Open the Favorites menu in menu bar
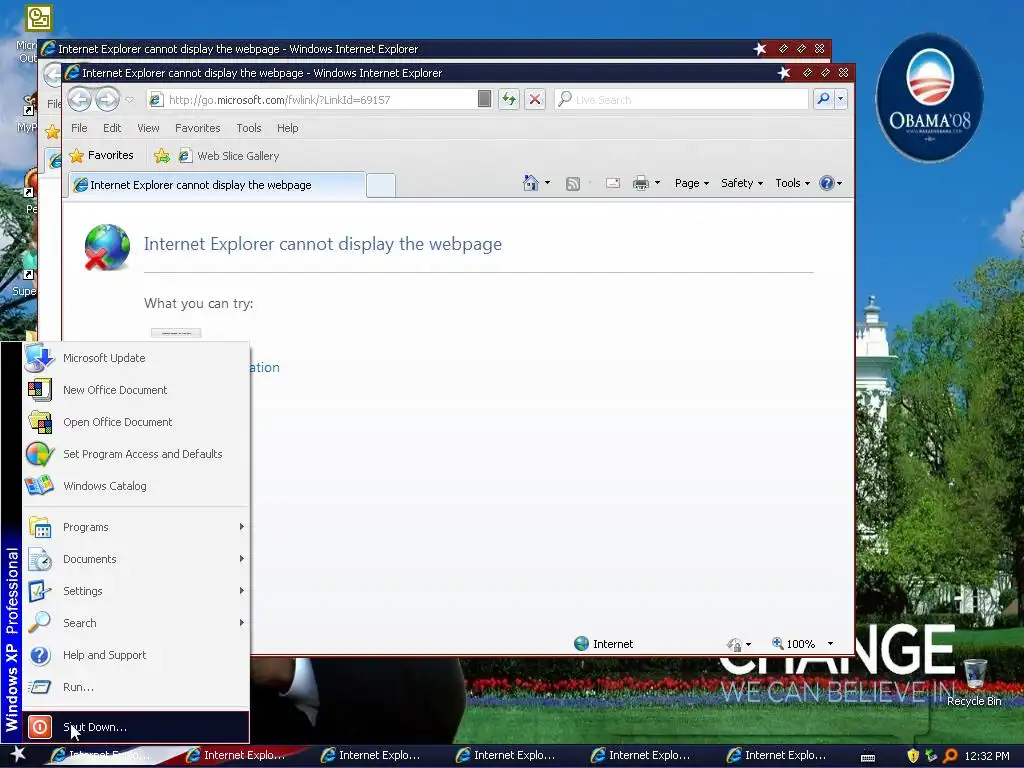This screenshot has width=1024, height=768. (x=197, y=128)
